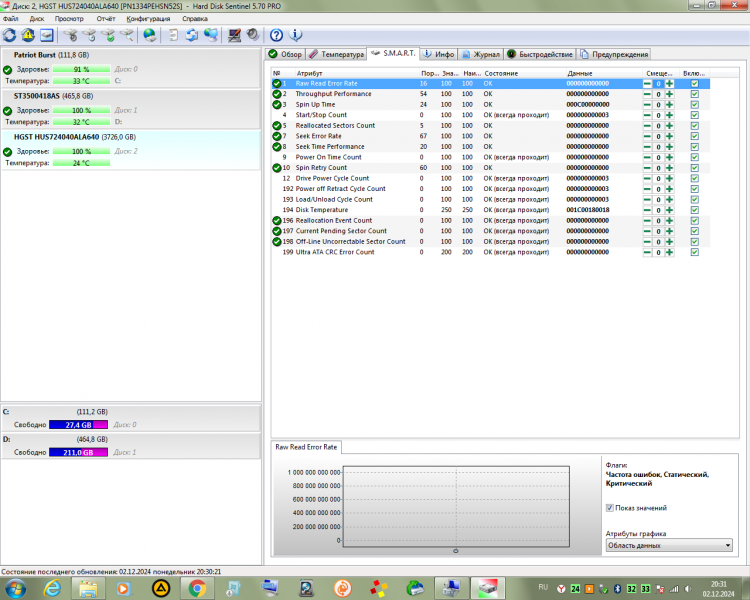Viewport: 750px width, 600px height.
Task: Start the short self-test disk icon
Action: [70, 35]
